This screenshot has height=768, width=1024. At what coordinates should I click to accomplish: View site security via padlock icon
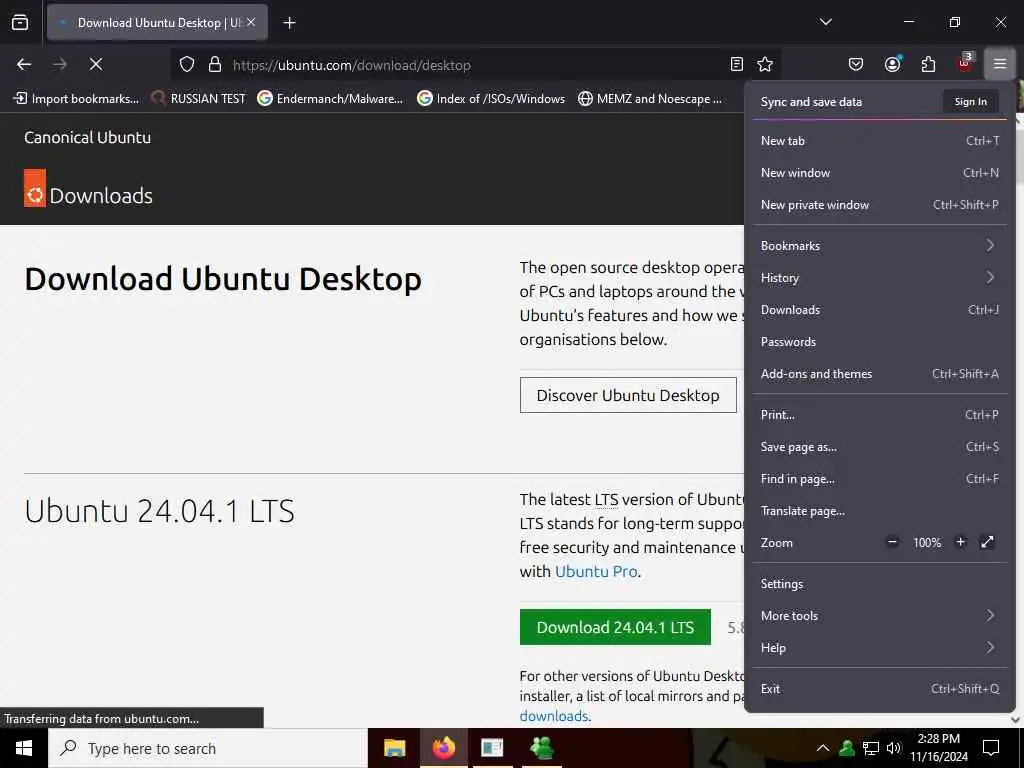coord(215,64)
